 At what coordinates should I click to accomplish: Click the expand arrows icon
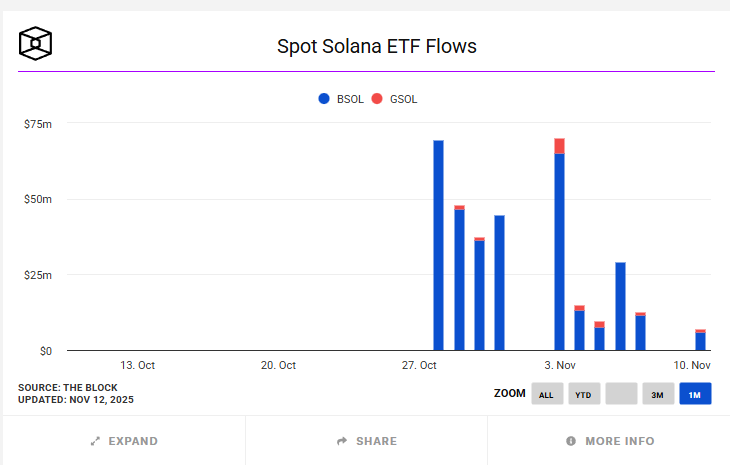coord(95,441)
